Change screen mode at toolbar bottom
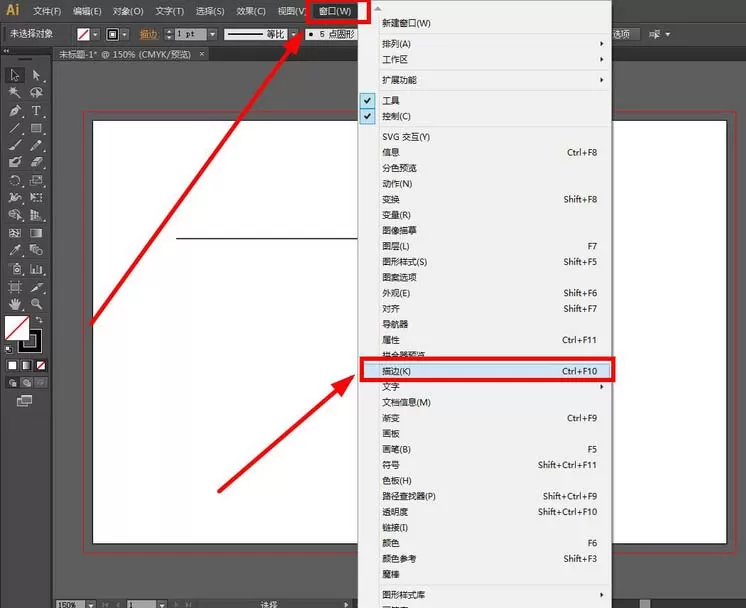The height and width of the screenshot is (608, 746). point(24,401)
